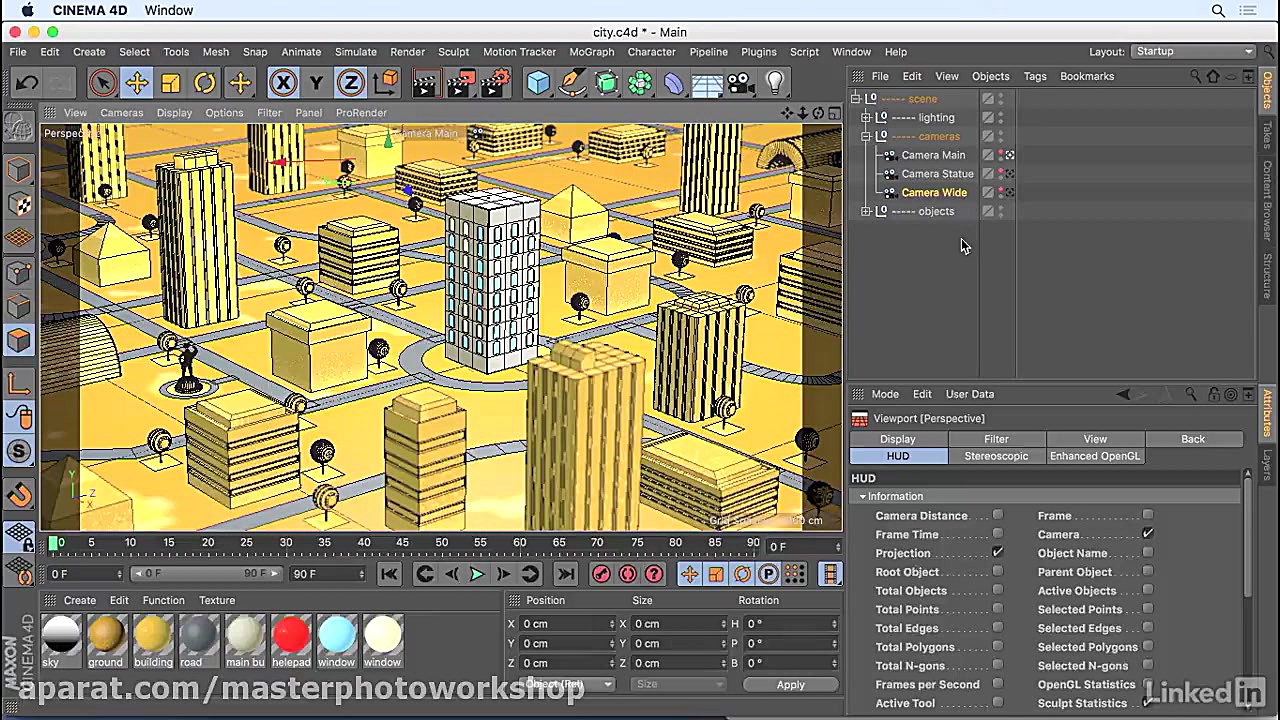Enable the Frames per Second checkbox
The height and width of the screenshot is (720, 1280).
click(997, 684)
